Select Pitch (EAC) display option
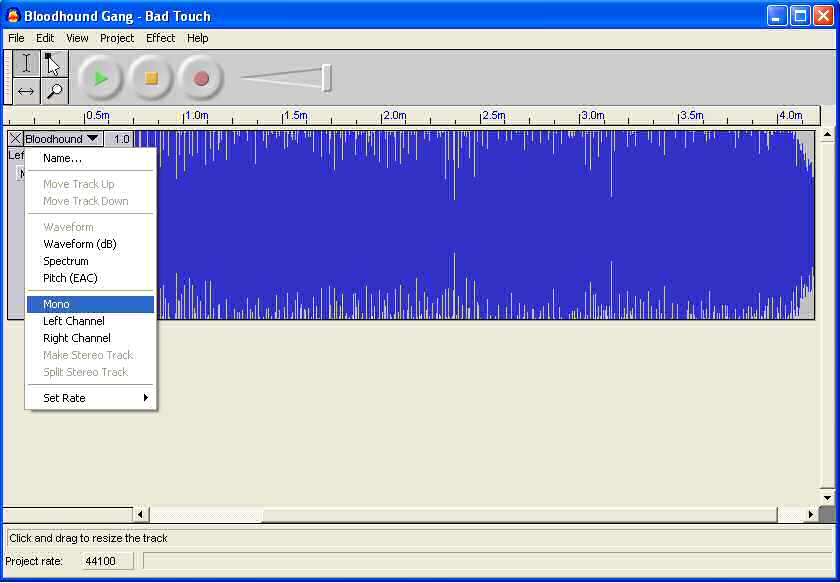This screenshot has height=583, width=840. pos(91,278)
